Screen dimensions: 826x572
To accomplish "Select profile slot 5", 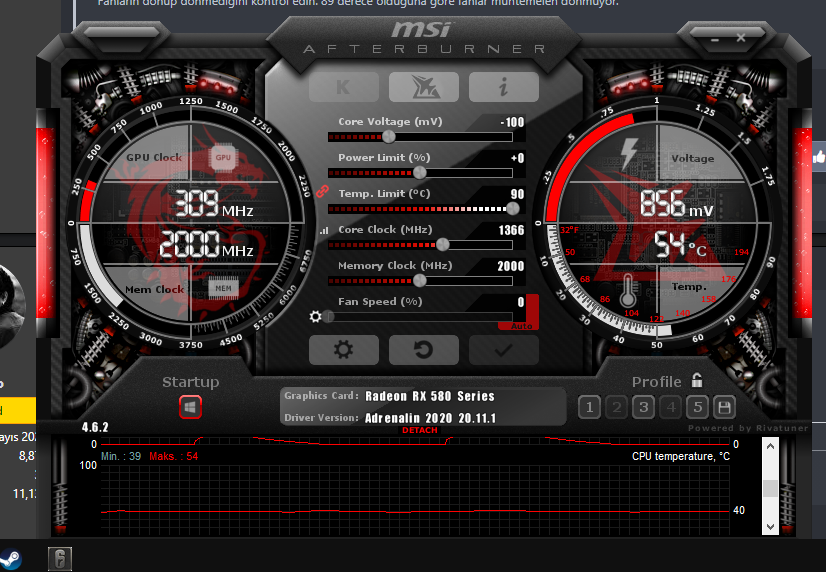I will [x=697, y=407].
